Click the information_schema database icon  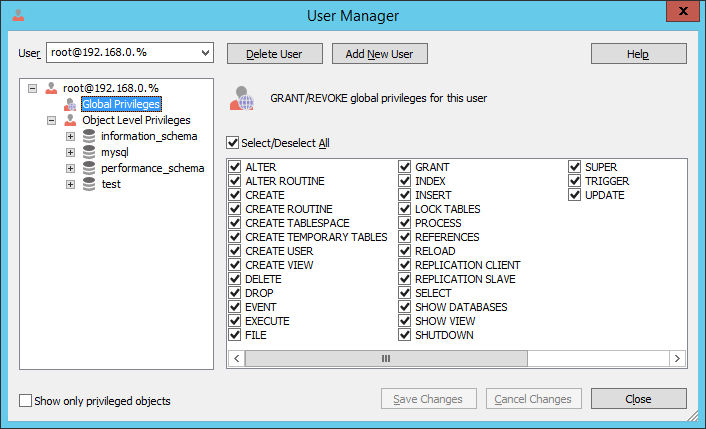[x=89, y=136]
